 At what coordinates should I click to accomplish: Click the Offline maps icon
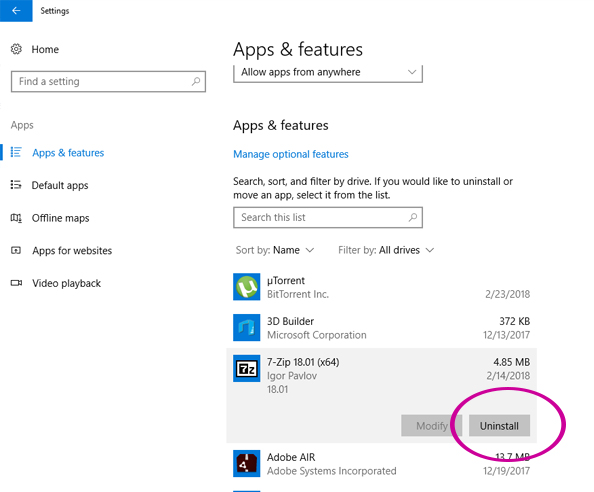[16, 218]
